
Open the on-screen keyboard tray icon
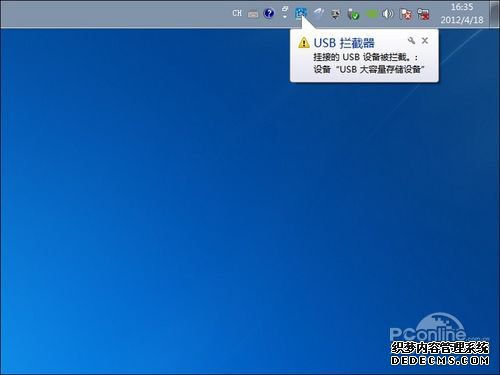click(253, 14)
